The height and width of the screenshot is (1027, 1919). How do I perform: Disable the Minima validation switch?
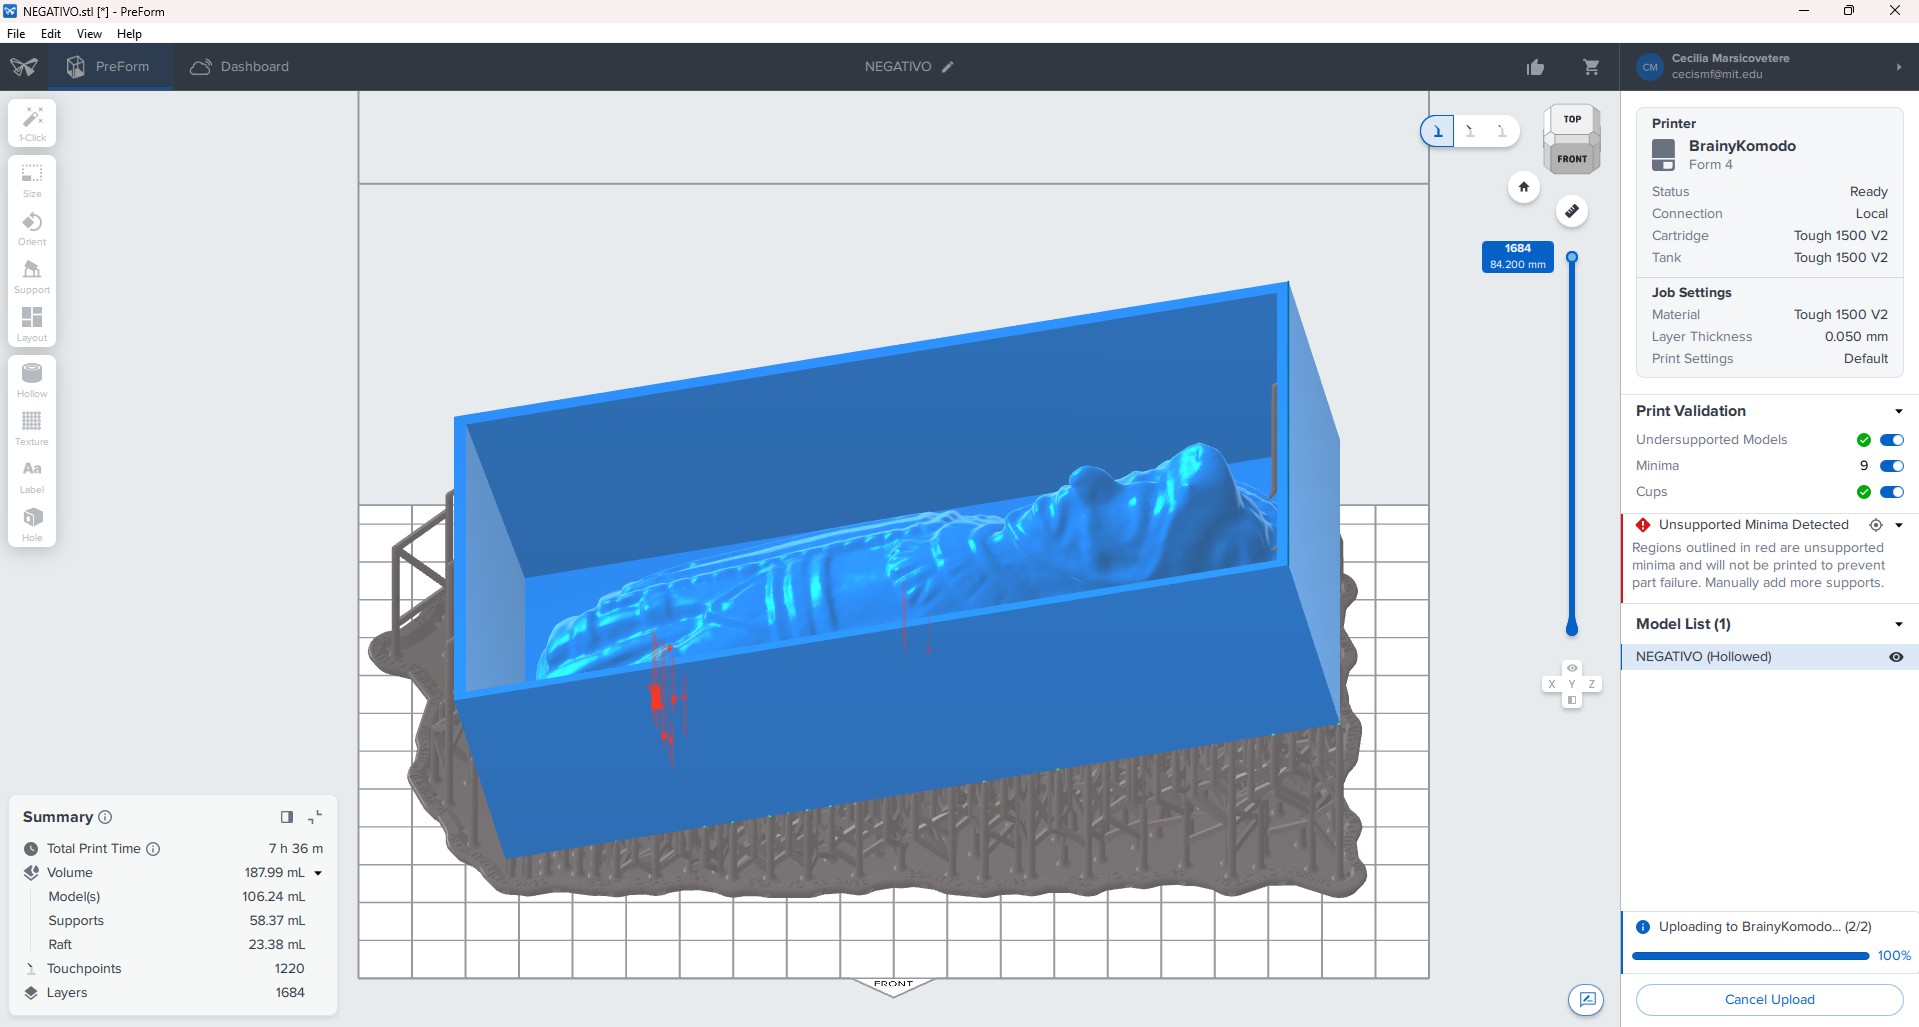tap(1891, 466)
